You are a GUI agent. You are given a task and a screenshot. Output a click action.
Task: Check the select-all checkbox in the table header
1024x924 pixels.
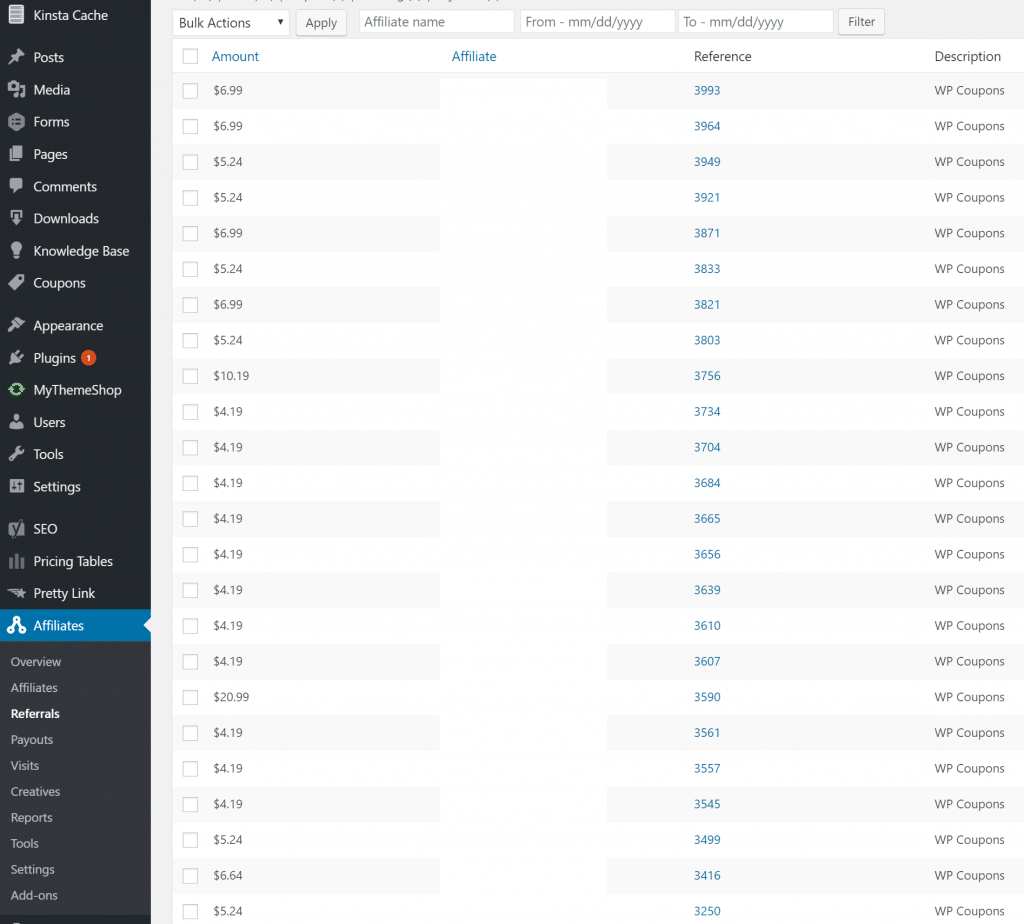[189, 56]
